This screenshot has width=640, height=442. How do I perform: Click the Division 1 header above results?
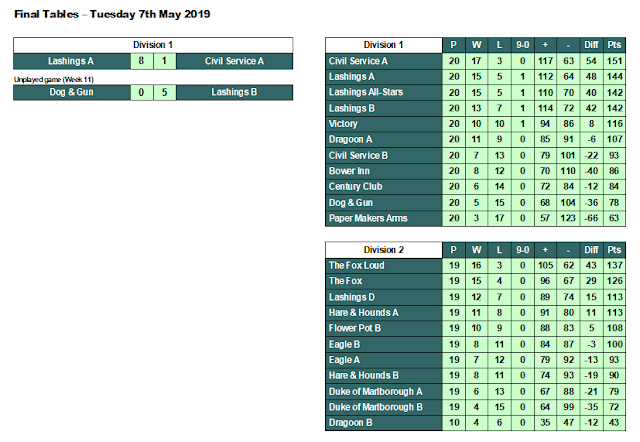tap(153, 45)
